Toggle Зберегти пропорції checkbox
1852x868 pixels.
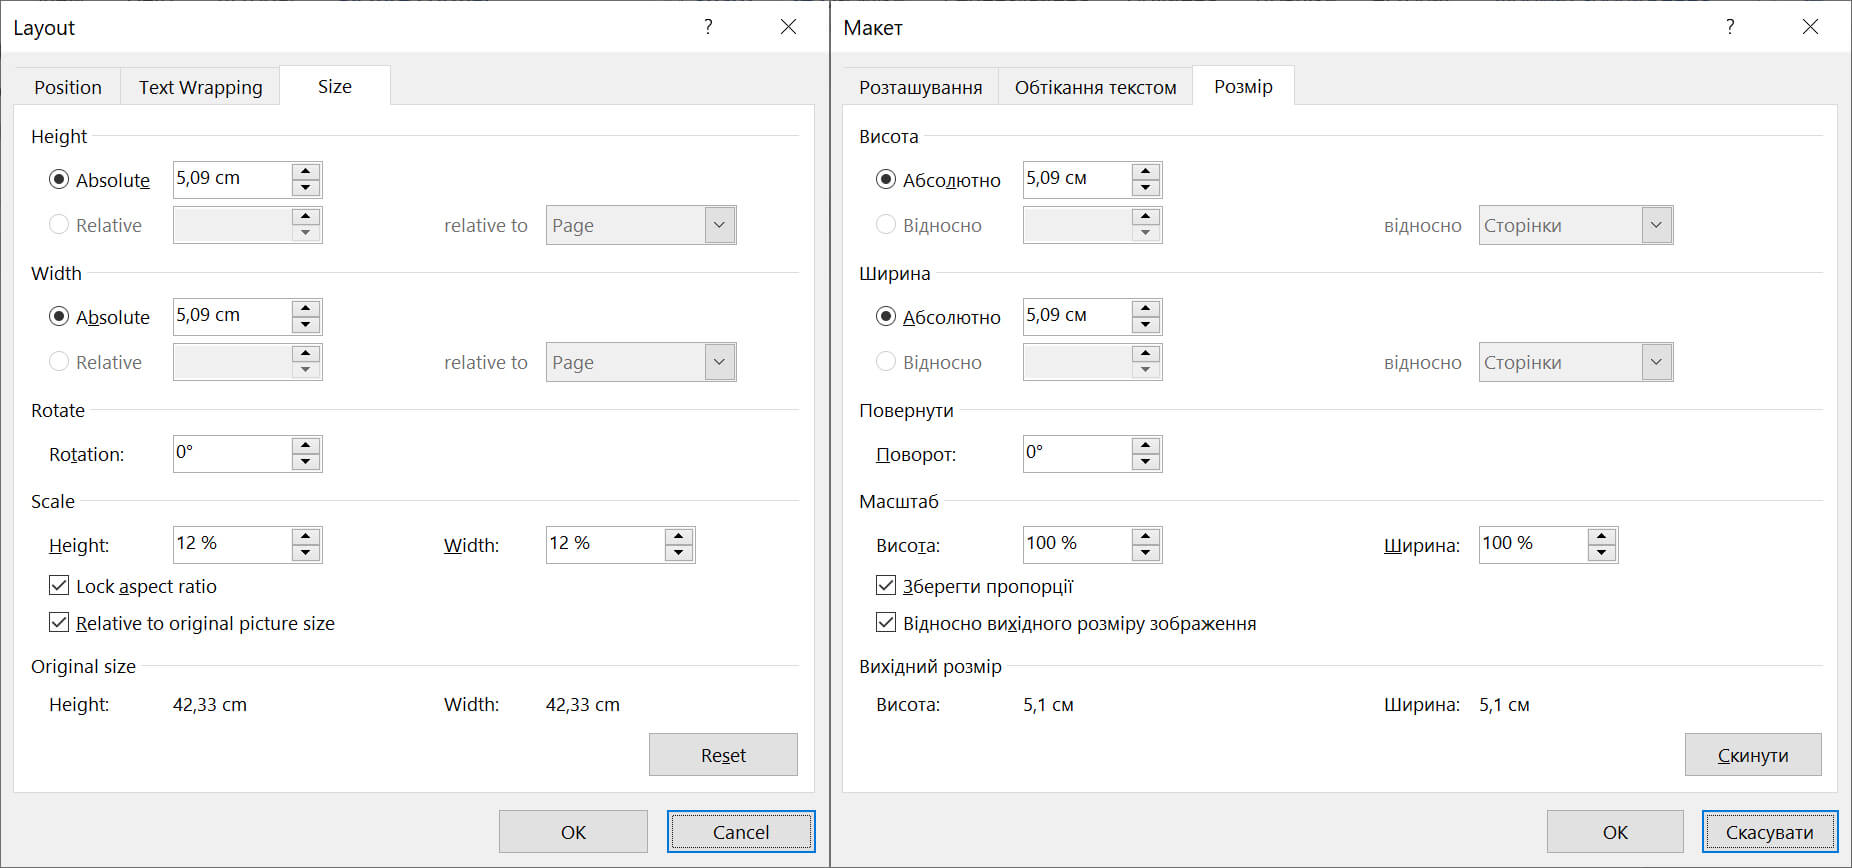pyautogui.click(x=886, y=586)
